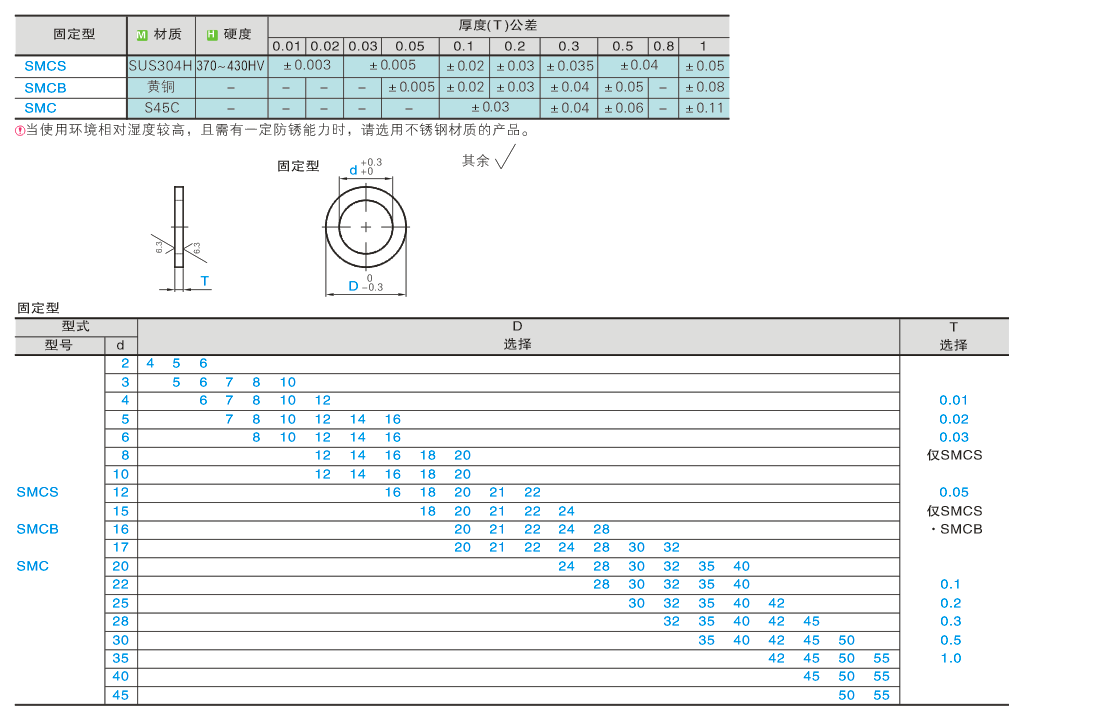
Task: Select d value 45 in the d column
Action: click(121, 695)
